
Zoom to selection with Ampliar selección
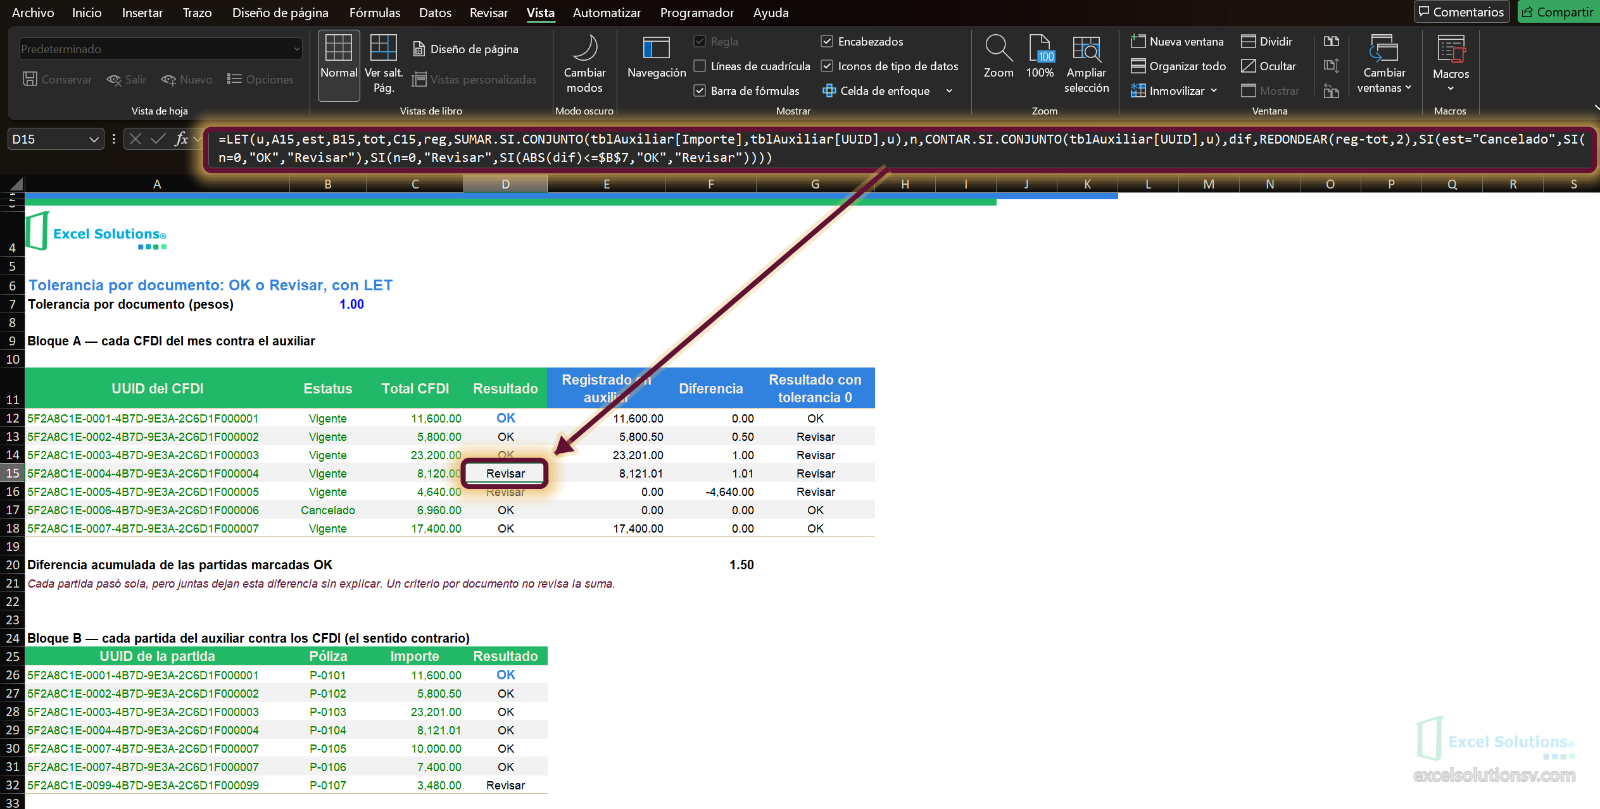[1087, 64]
